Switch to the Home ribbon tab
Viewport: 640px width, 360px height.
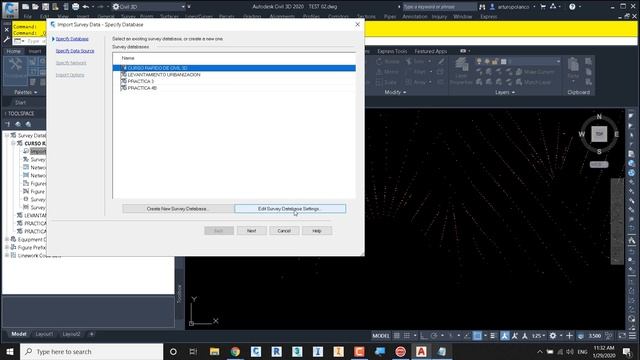[x=13, y=51]
